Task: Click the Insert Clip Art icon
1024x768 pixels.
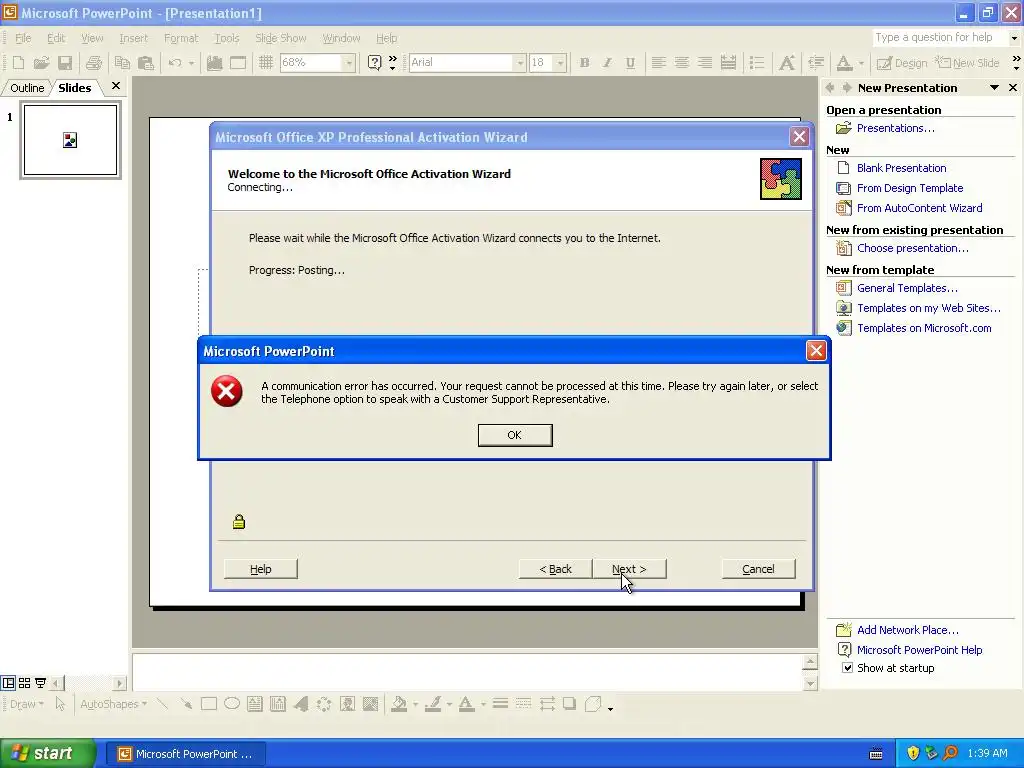Action: pyautogui.click(x=347, y=704)
